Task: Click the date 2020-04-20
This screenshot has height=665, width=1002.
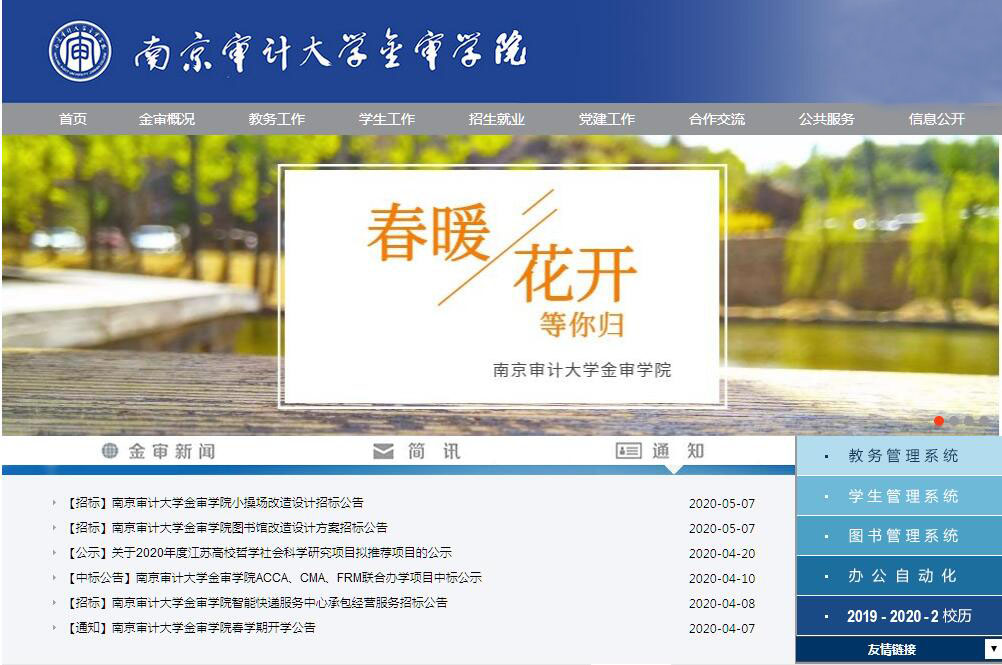Action: (722, 553)
